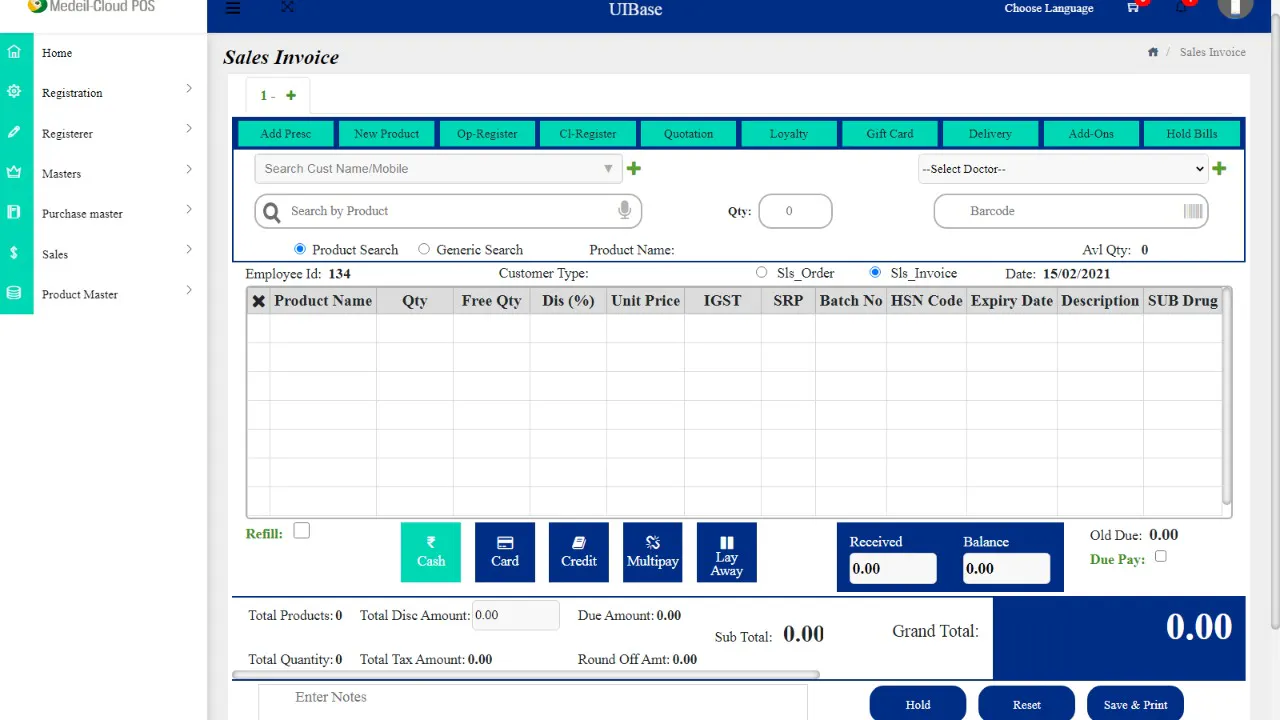Open the shopping cart icon
The height and width of the screenshot is (720, 1280).
[1133, 8]
